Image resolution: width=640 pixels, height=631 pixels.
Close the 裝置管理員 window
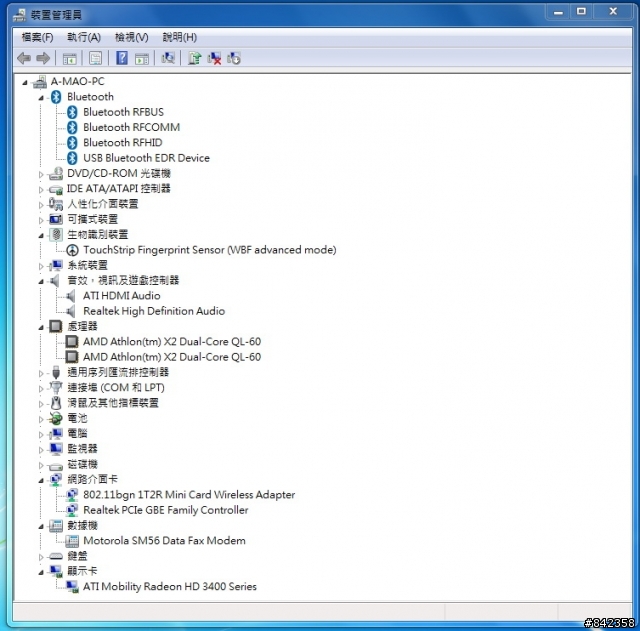(613, 12)
